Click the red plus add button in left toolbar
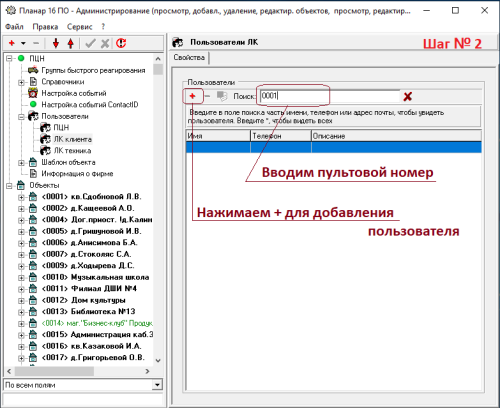 coord(12,43)
